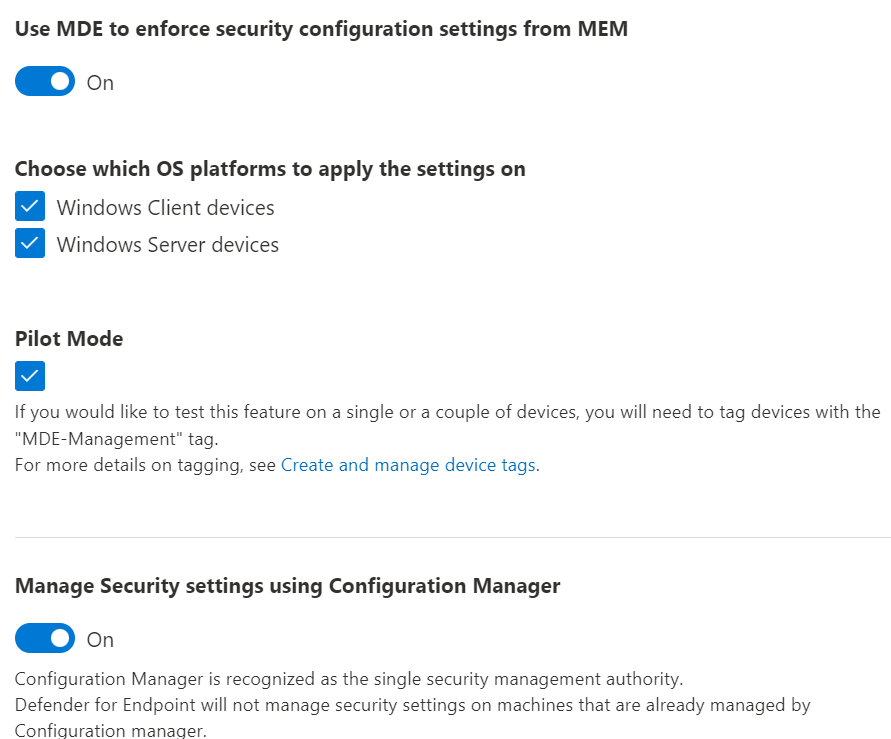Toggle the MDE security configuration switch to Off
891x739 pixels.
pyautogui.click(x=44, y=81)
